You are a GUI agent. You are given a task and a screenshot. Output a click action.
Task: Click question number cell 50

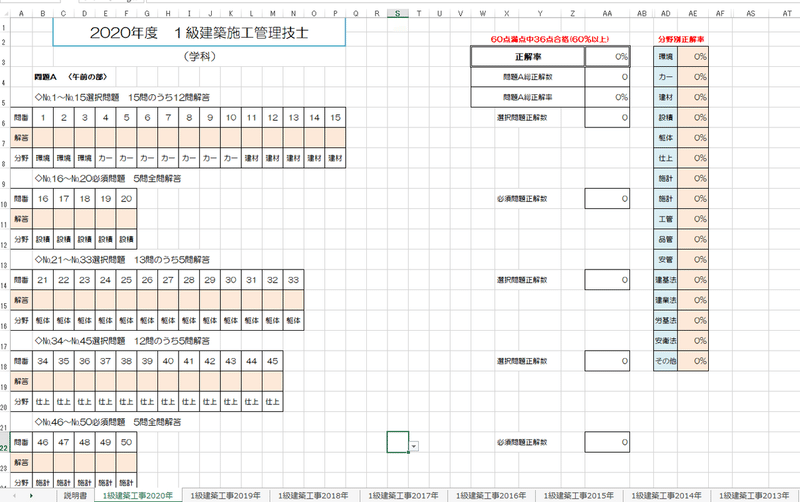click(127, 442)
